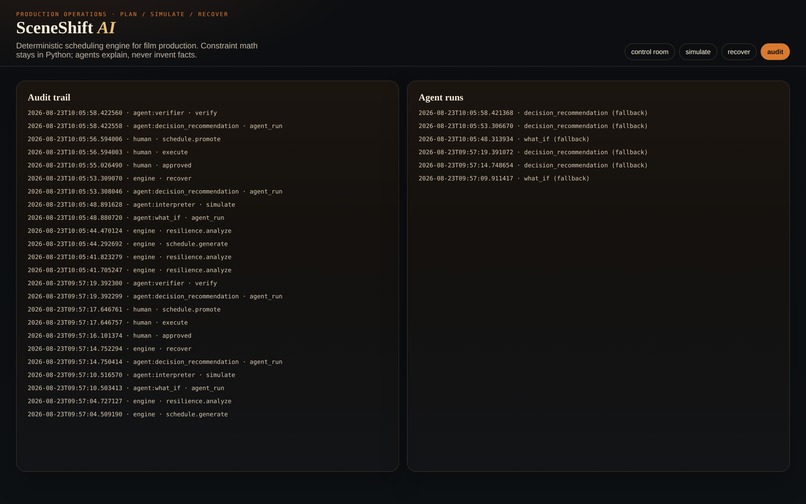Select audit entry 10:05:48.891628 agent:interpreter simulate
Viewport: 806px width, 504px height.
point(132,205)
